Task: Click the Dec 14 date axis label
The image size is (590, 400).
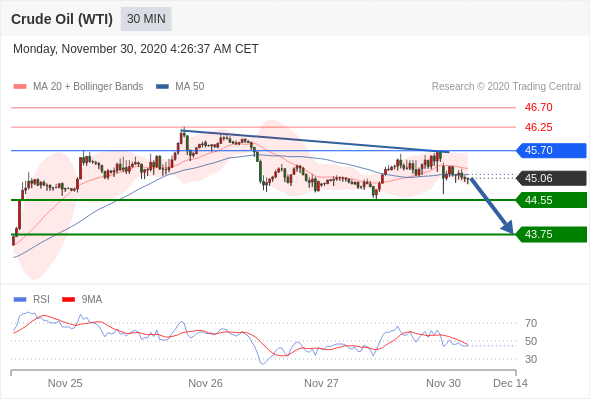Action: [x=510, y=383]
